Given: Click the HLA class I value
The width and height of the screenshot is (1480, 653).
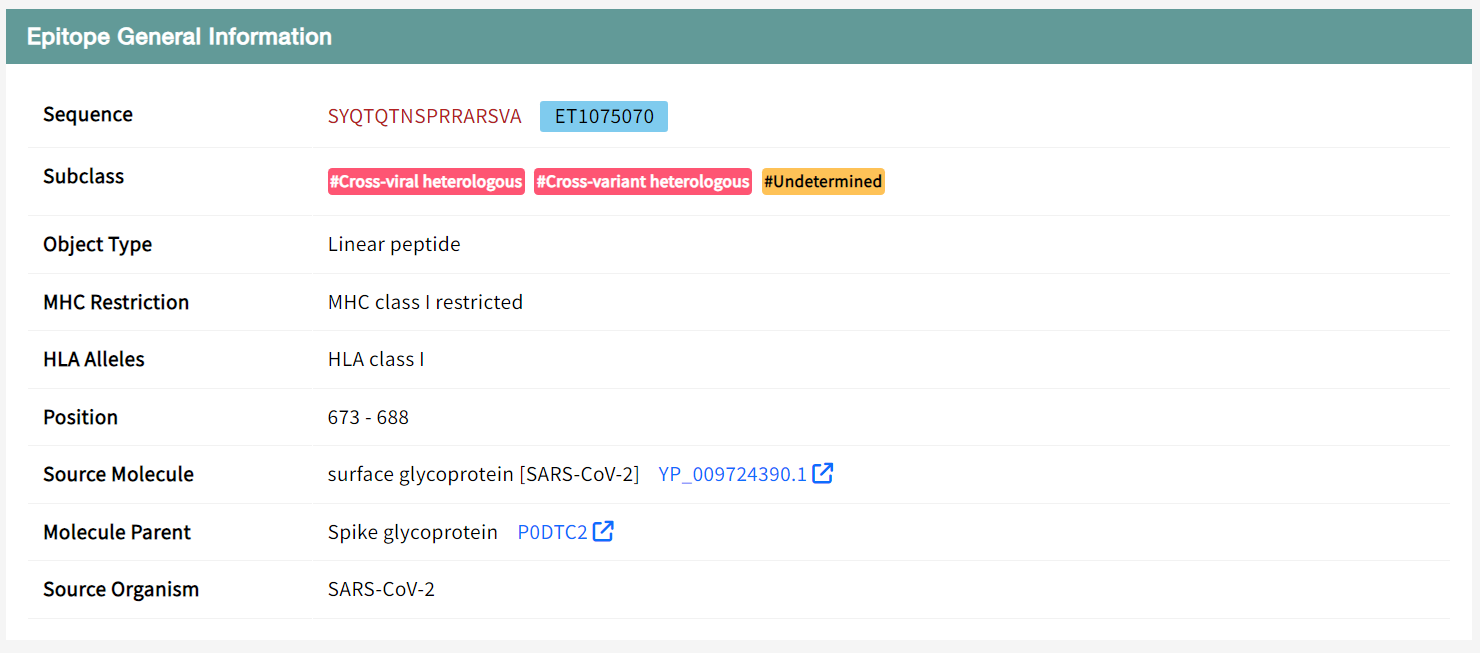Looking at the screenshot, I should (376, 359).
